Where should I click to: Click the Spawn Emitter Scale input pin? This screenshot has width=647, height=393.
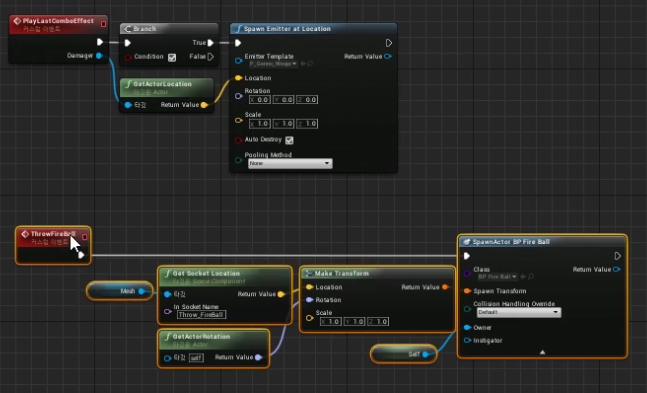click(238, 120)
